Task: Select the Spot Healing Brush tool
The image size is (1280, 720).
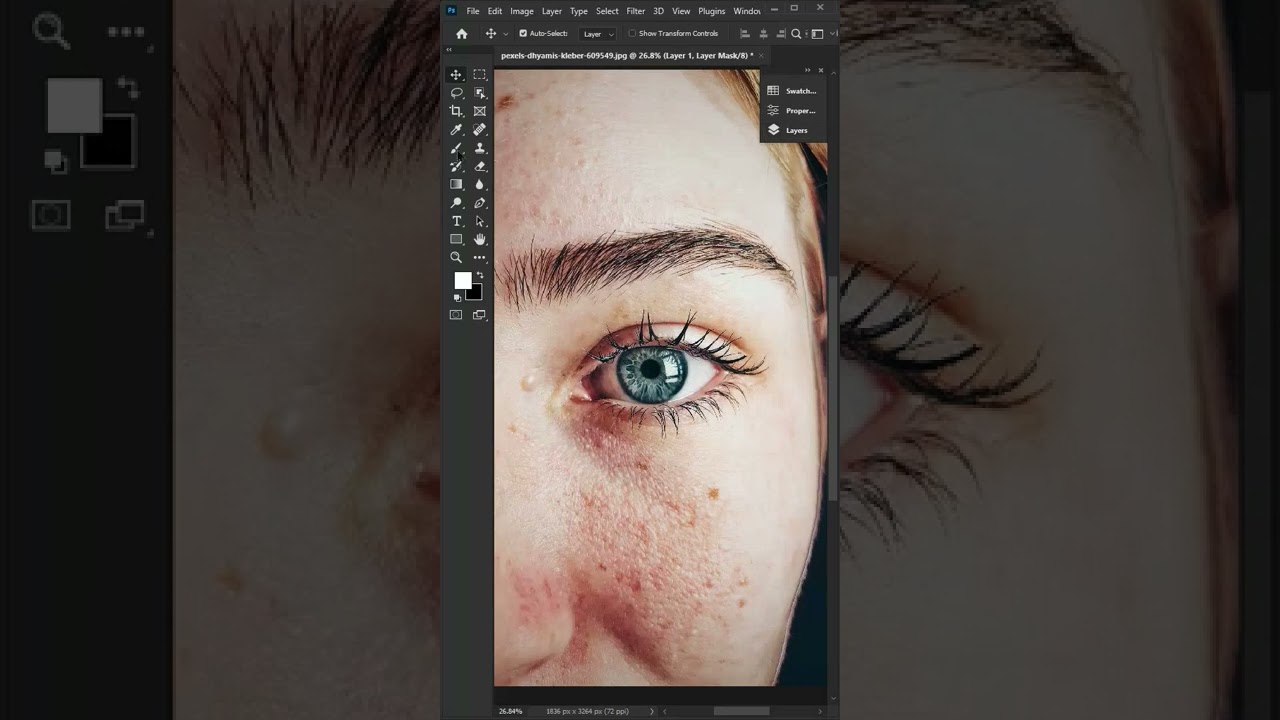Action: 480,130
